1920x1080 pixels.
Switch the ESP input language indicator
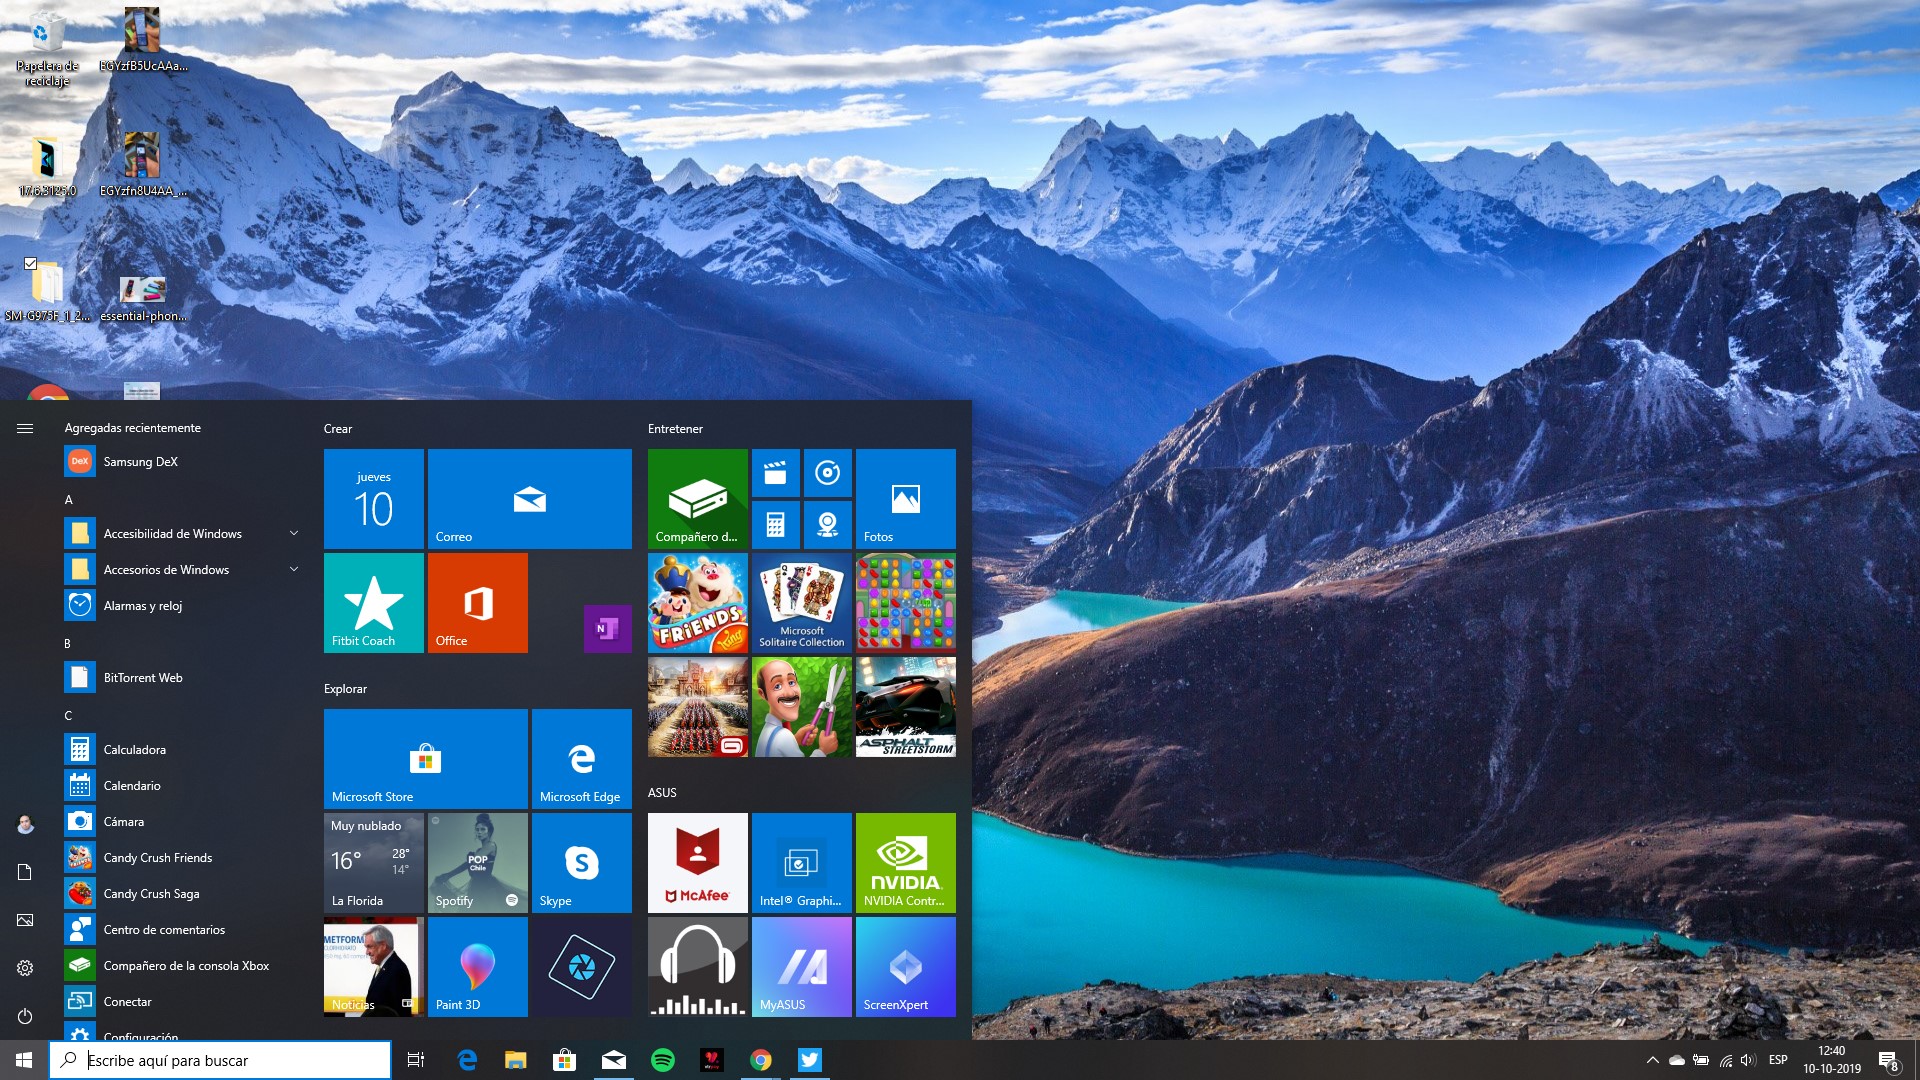pyautogui.click(x=1778, y=1060)
